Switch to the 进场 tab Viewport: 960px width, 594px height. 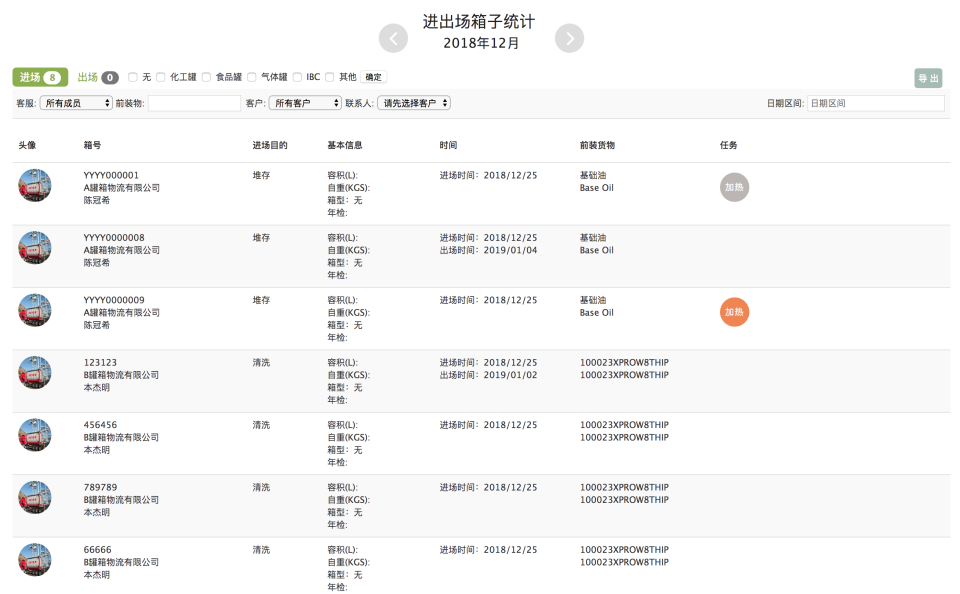point(40,77)
